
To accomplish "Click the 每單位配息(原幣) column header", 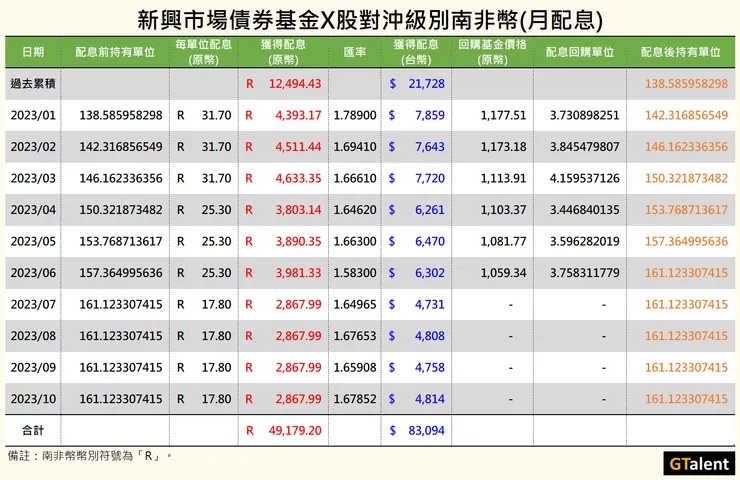I will [x=203, y=52].
